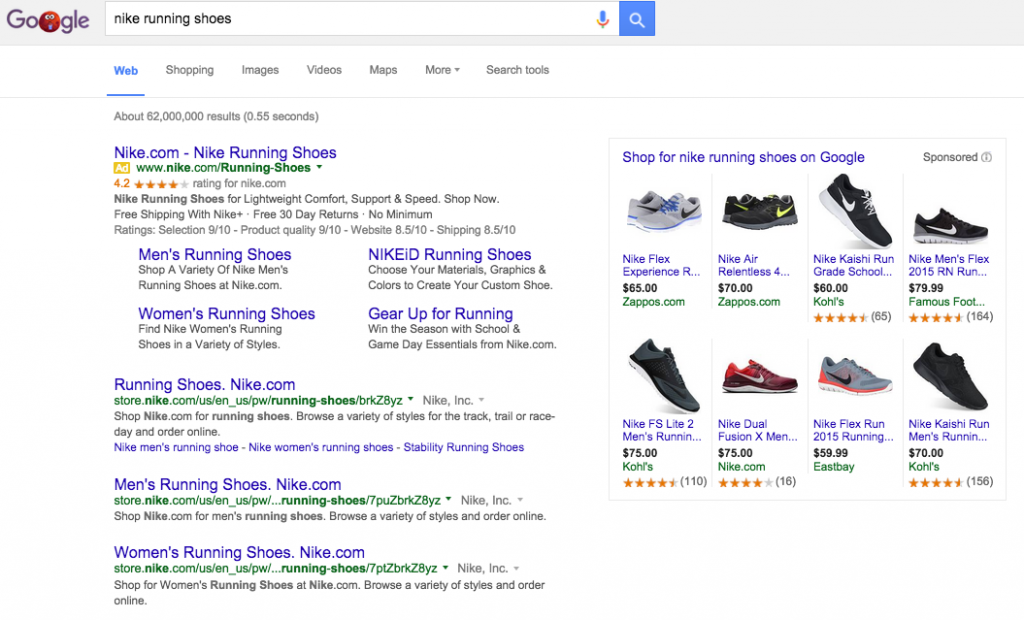
Task: View Nike Kaishi Run Men's shoe image
Action: 950,376
